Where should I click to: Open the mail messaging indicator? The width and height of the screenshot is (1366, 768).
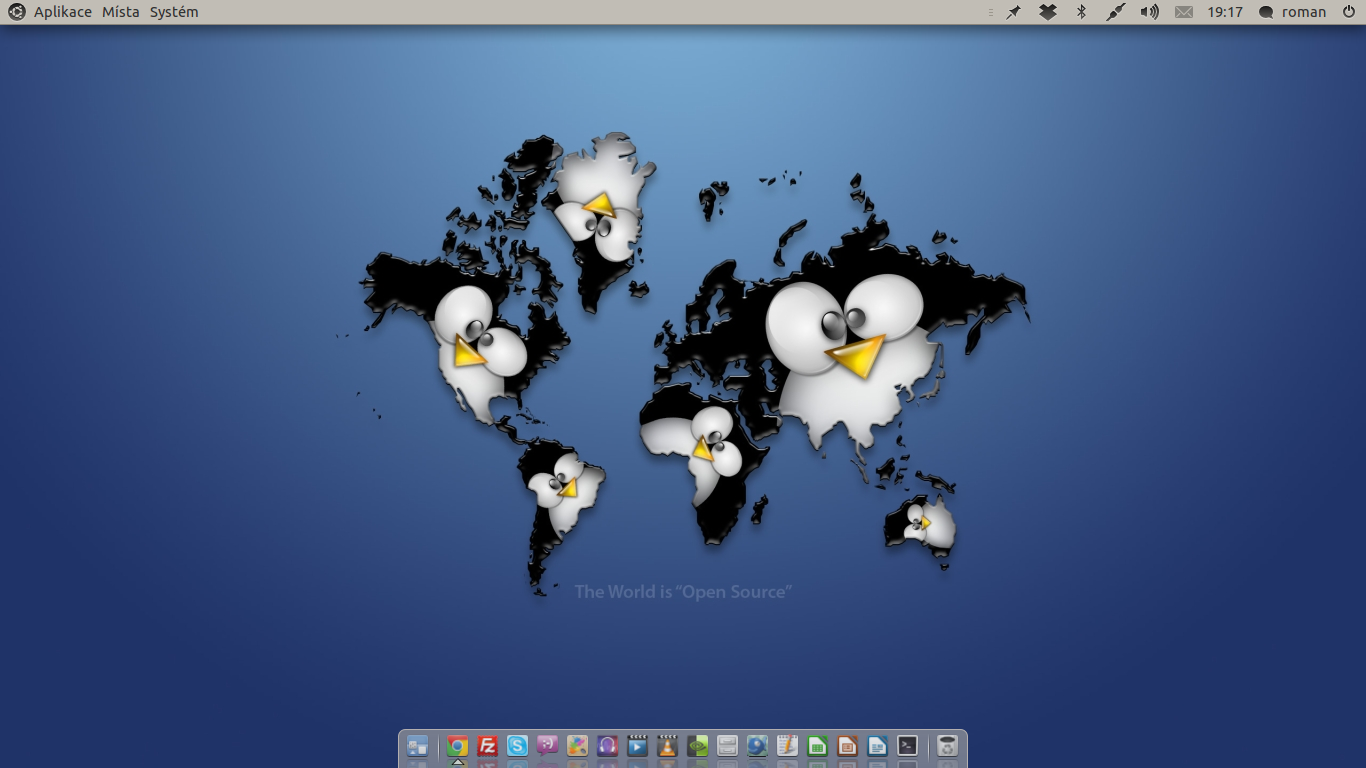(1184, 12)
